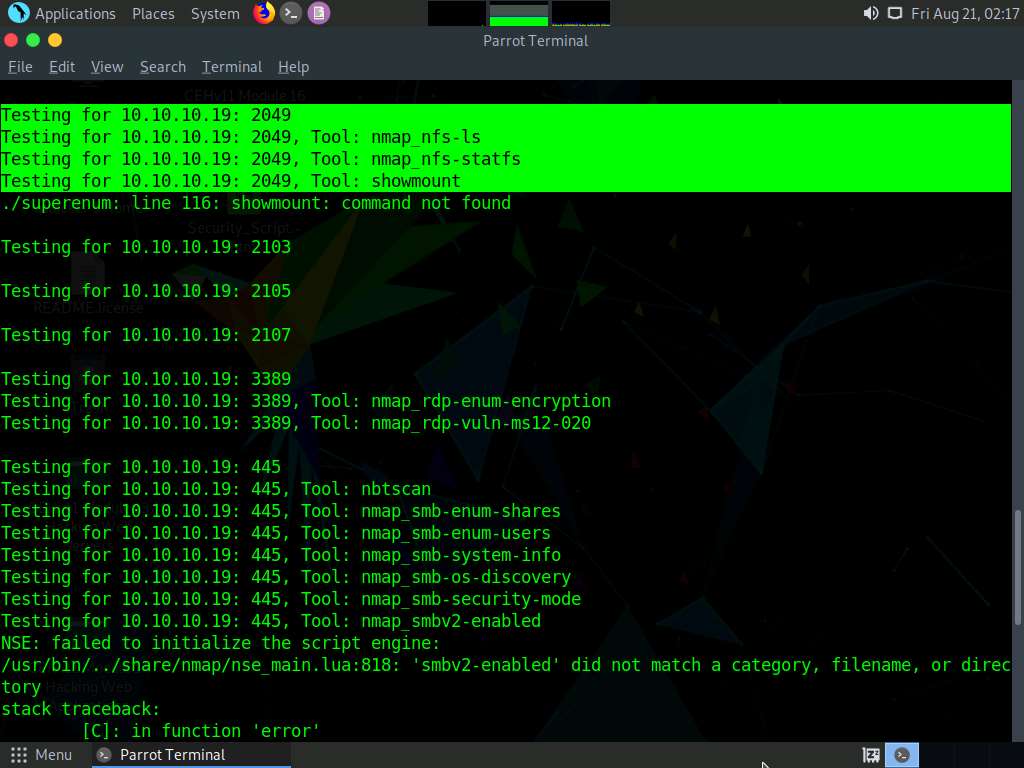Click the Menu button in bottom panel
The image size is (1024, 768).
point(41,755)
